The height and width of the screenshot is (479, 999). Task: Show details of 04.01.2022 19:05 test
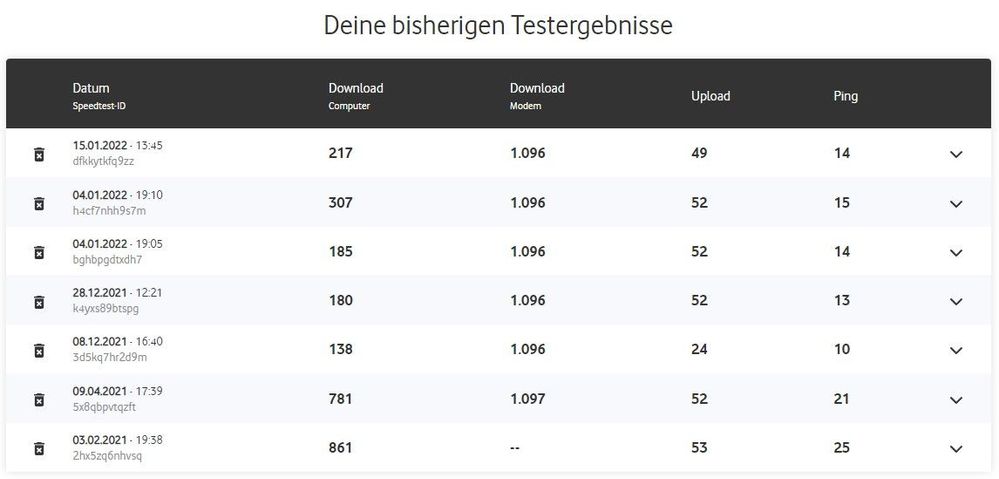(x=955, y=252)
